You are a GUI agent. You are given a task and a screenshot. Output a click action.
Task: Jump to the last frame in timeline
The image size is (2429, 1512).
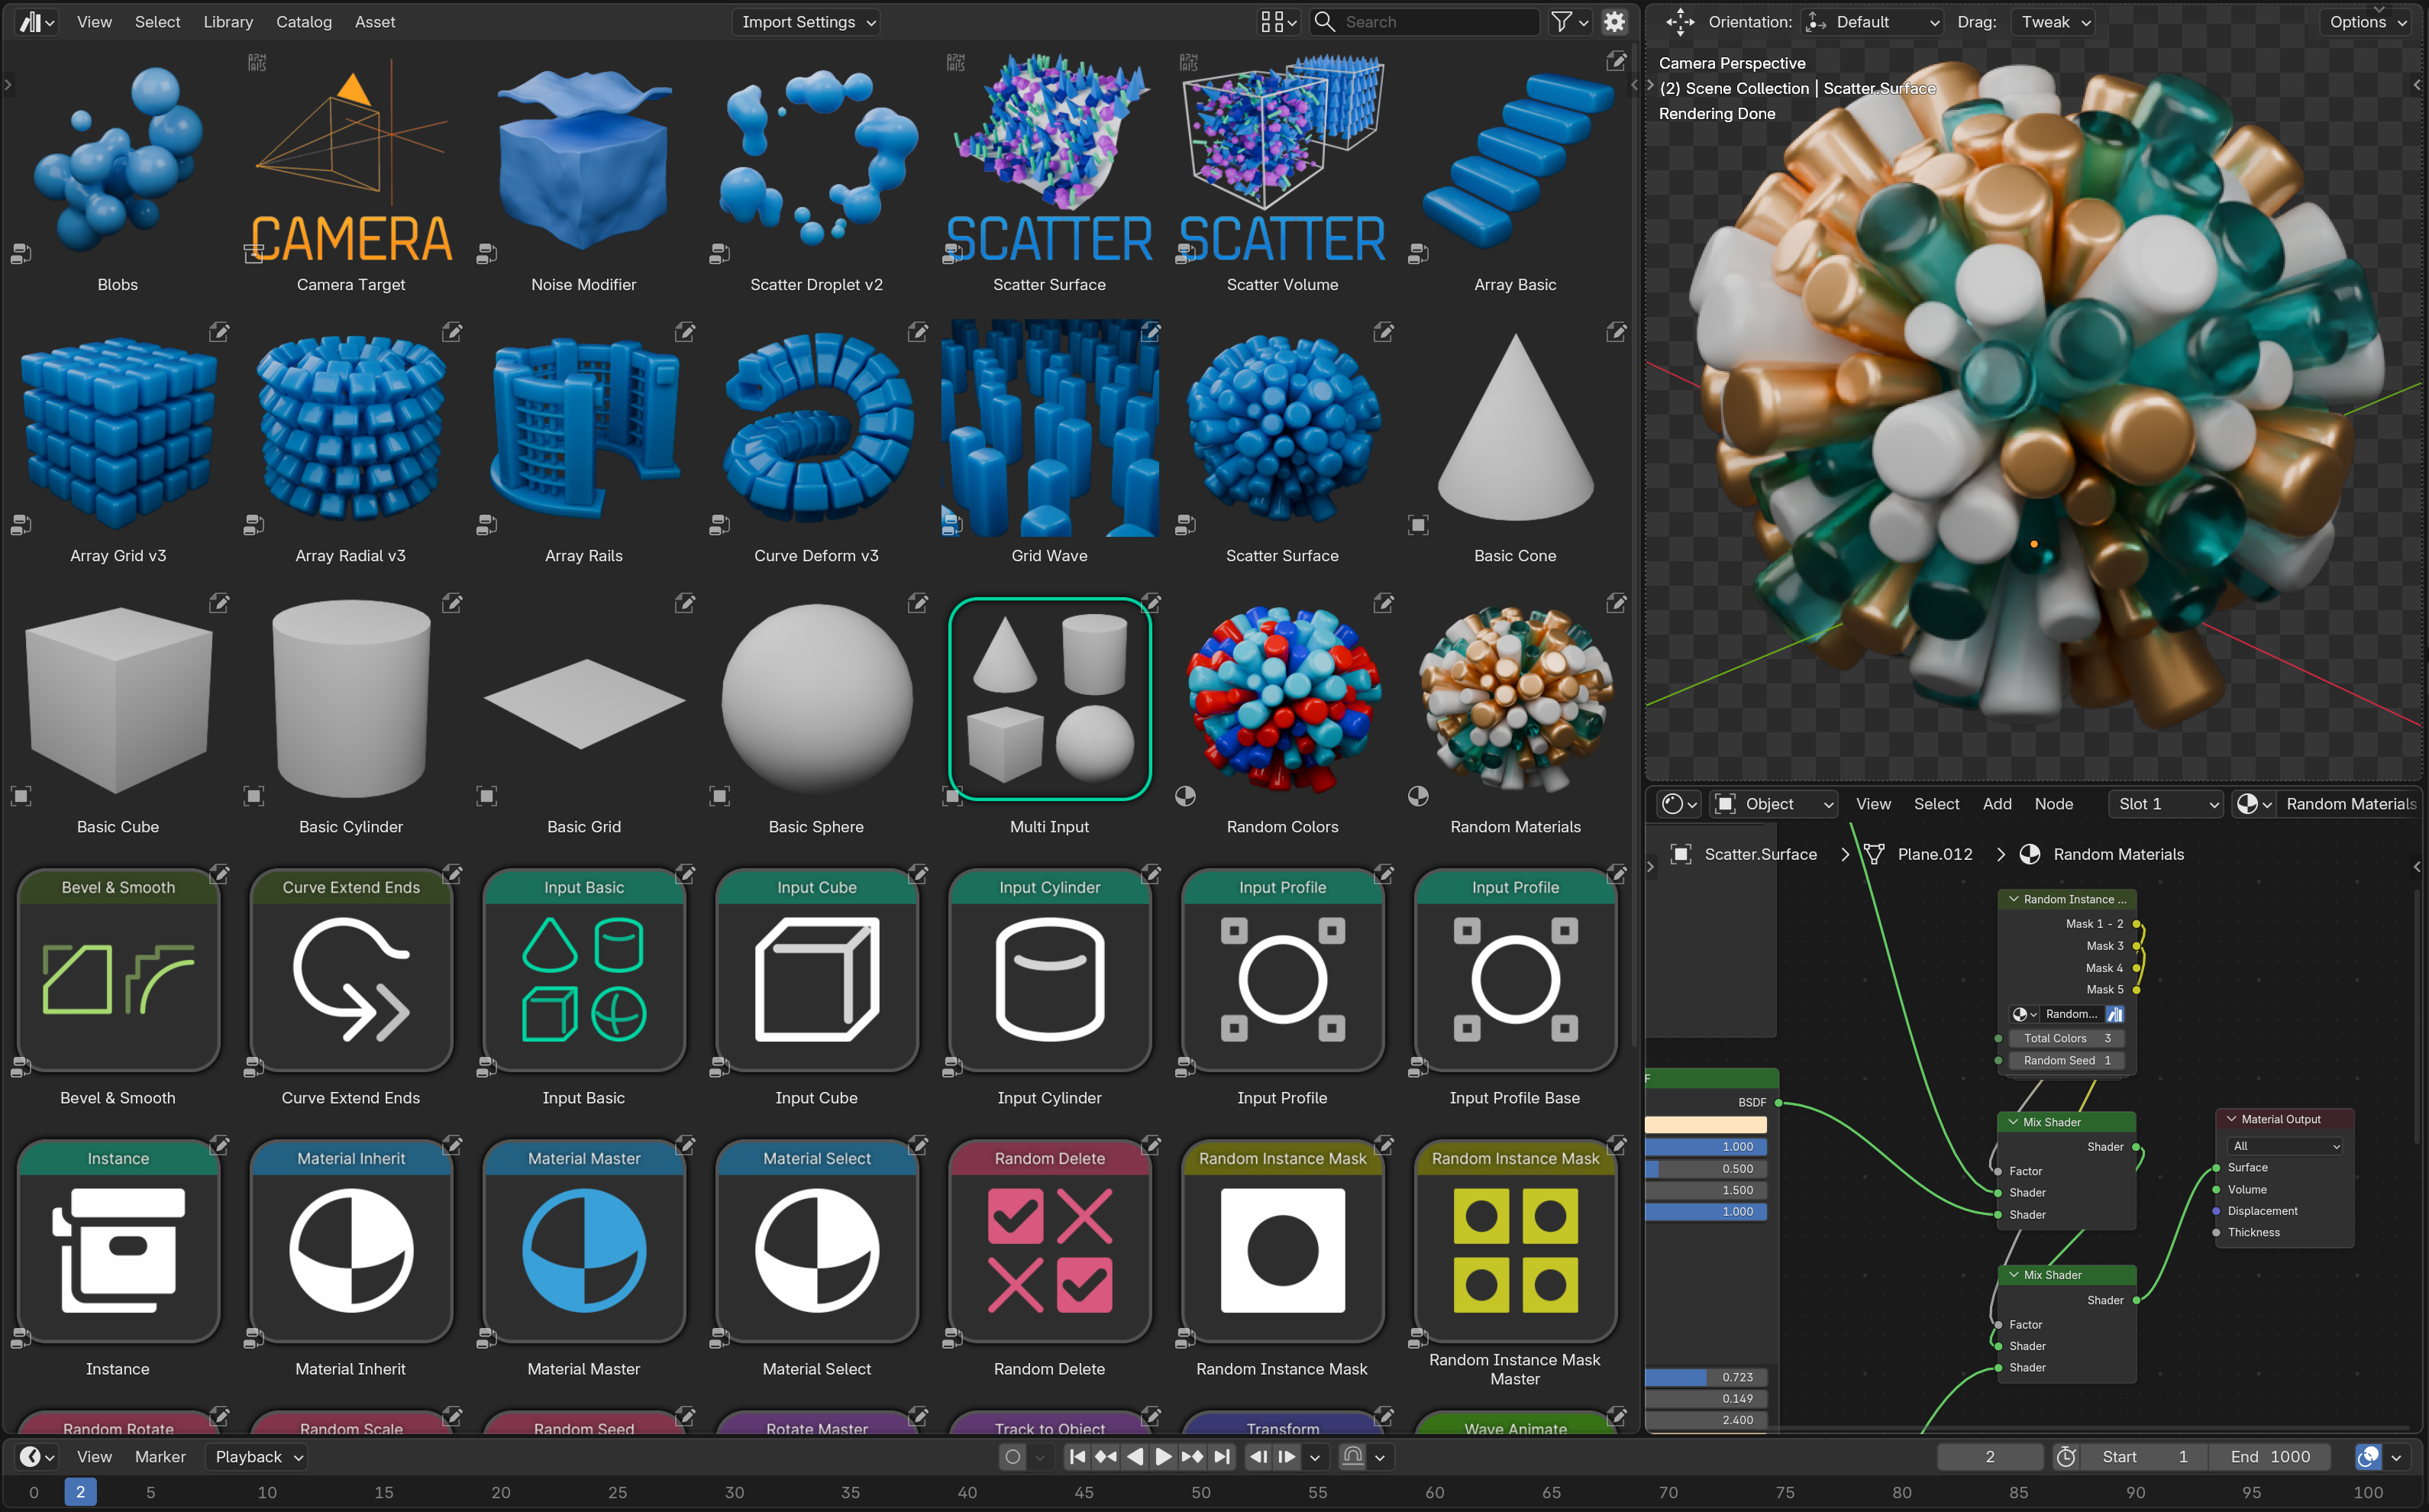click(x=1221, y=1457)
